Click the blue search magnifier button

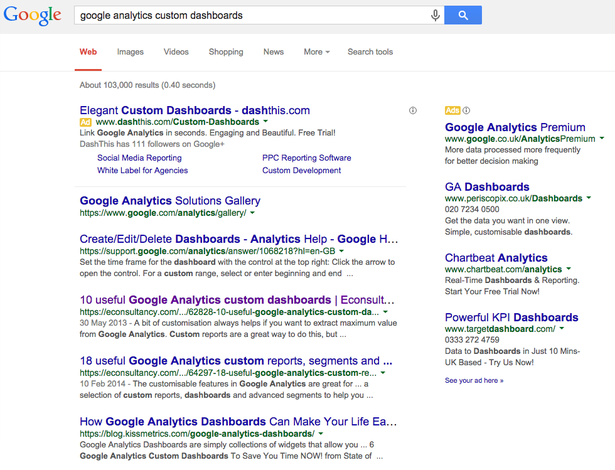463,15
